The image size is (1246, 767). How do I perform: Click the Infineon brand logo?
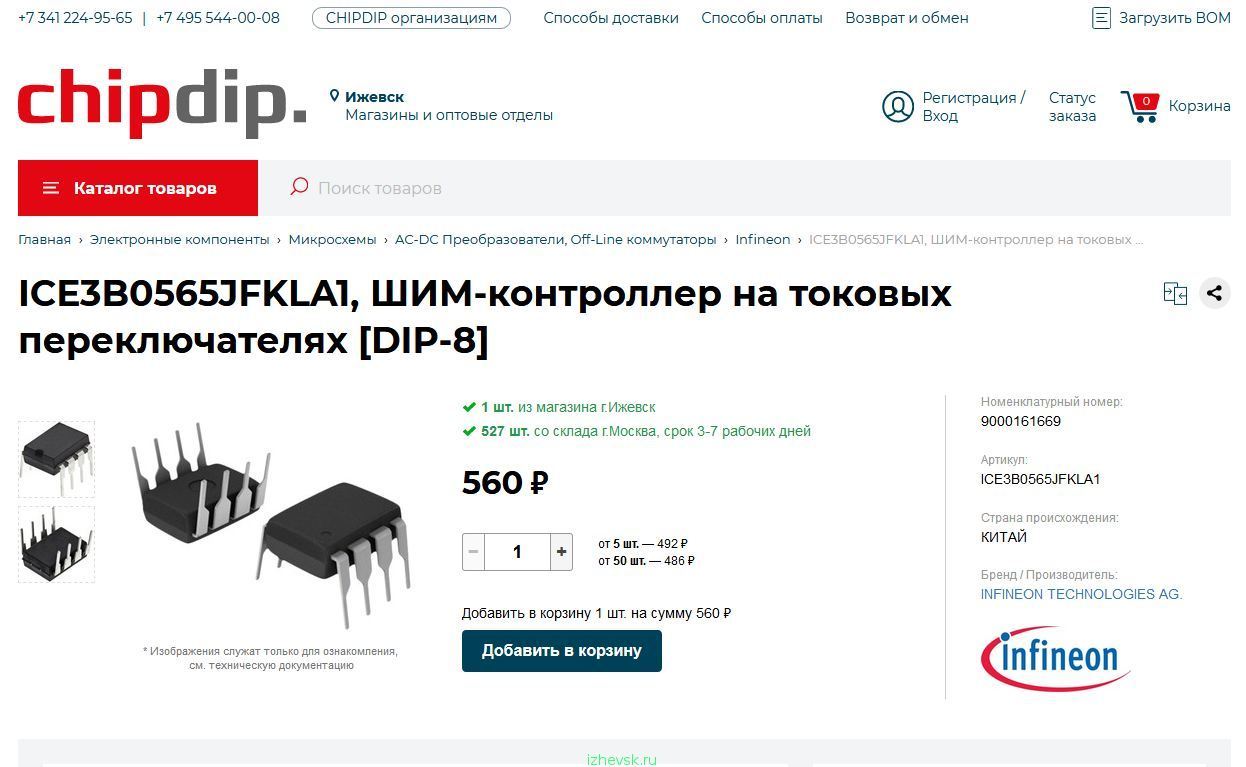pos(1055,659)
